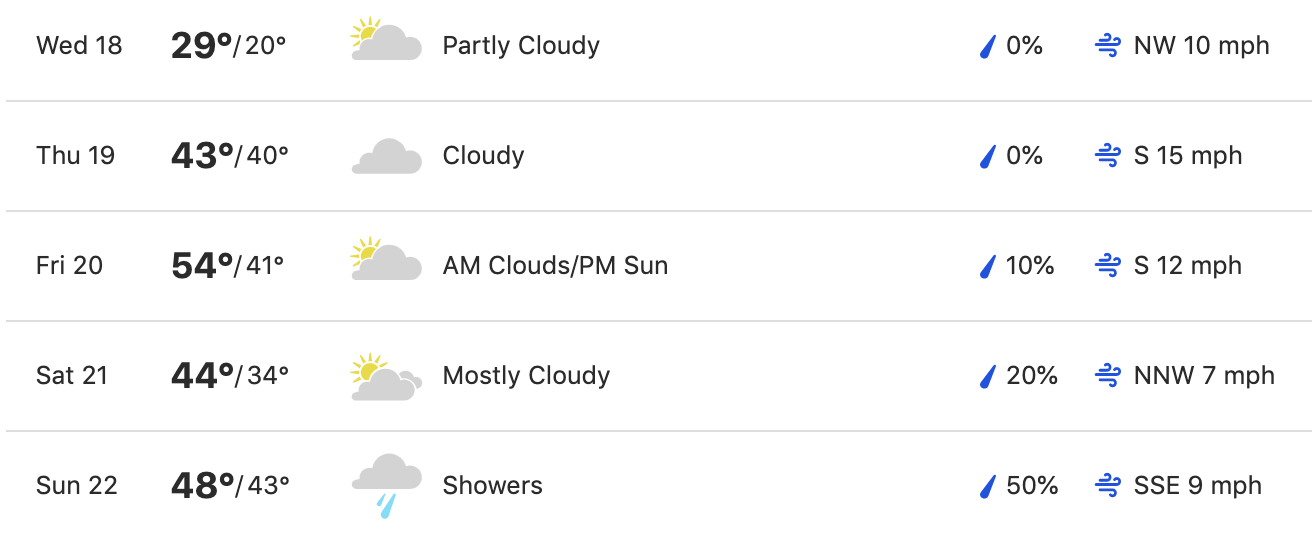Click the 54° high temperature for Friday
The height and width of the screenshot is (536, 1312).
point(202,266)
